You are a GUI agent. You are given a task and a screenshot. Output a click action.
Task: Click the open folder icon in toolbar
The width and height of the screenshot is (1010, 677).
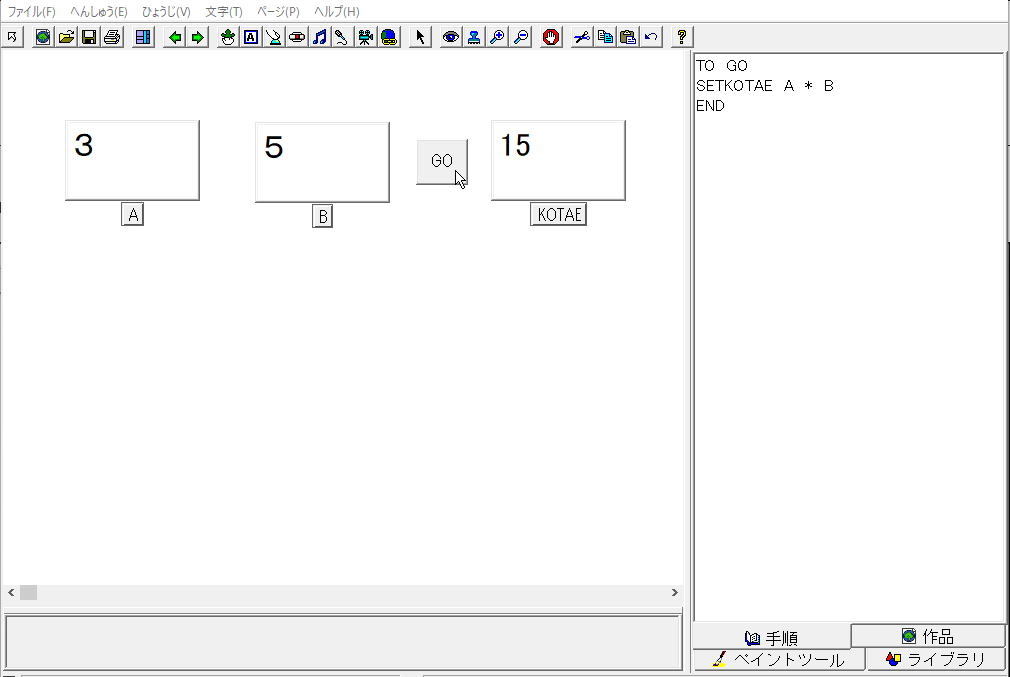[x=66, y=37]
